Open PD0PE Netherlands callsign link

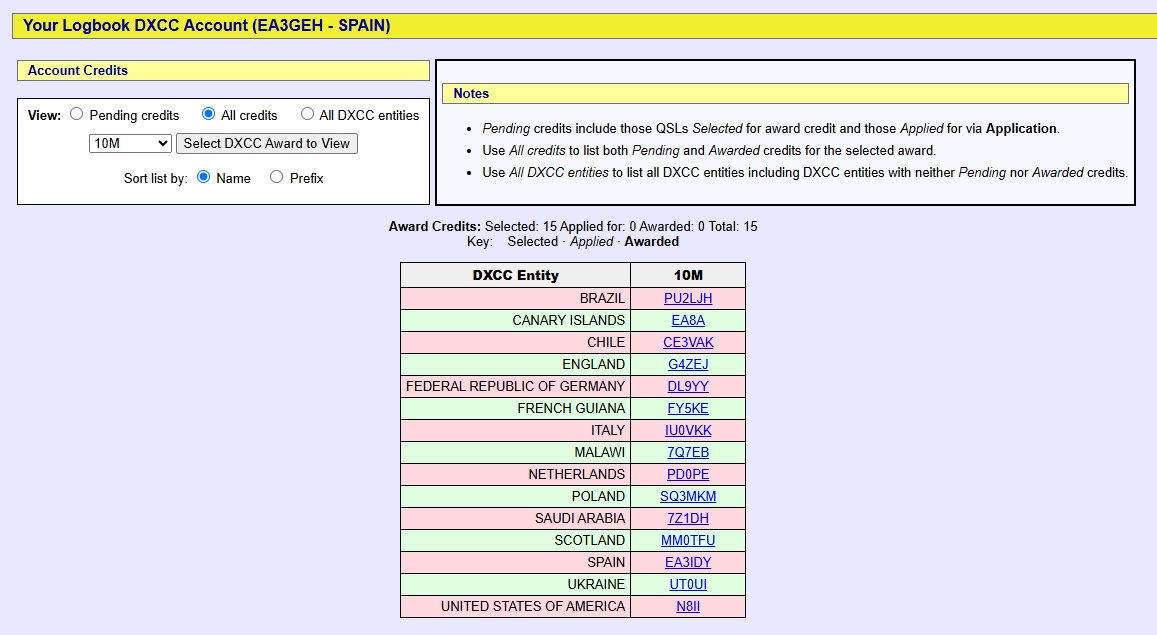point(688,474)
